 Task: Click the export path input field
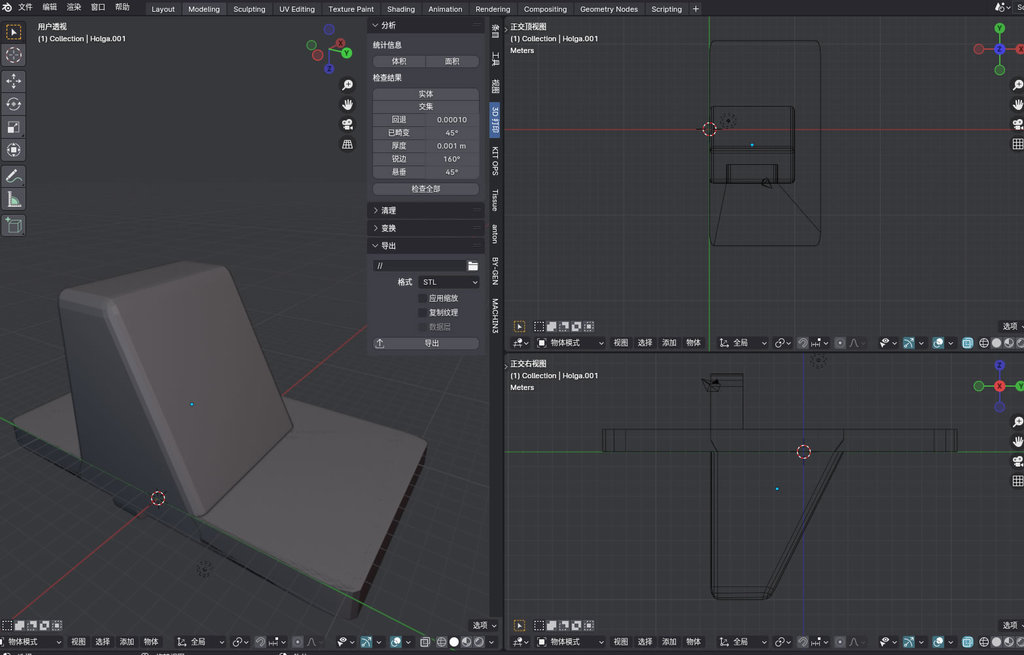[x=419, y=266]
